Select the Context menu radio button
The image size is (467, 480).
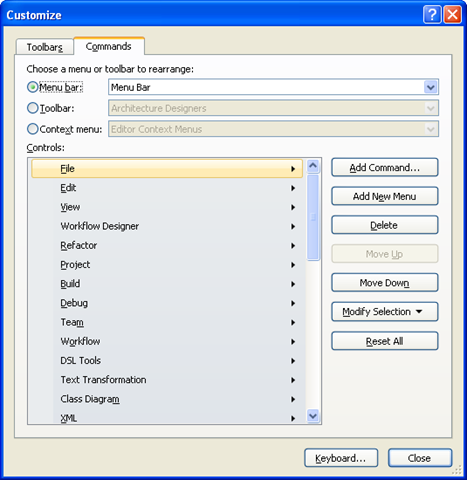click(x=33, y=129)
